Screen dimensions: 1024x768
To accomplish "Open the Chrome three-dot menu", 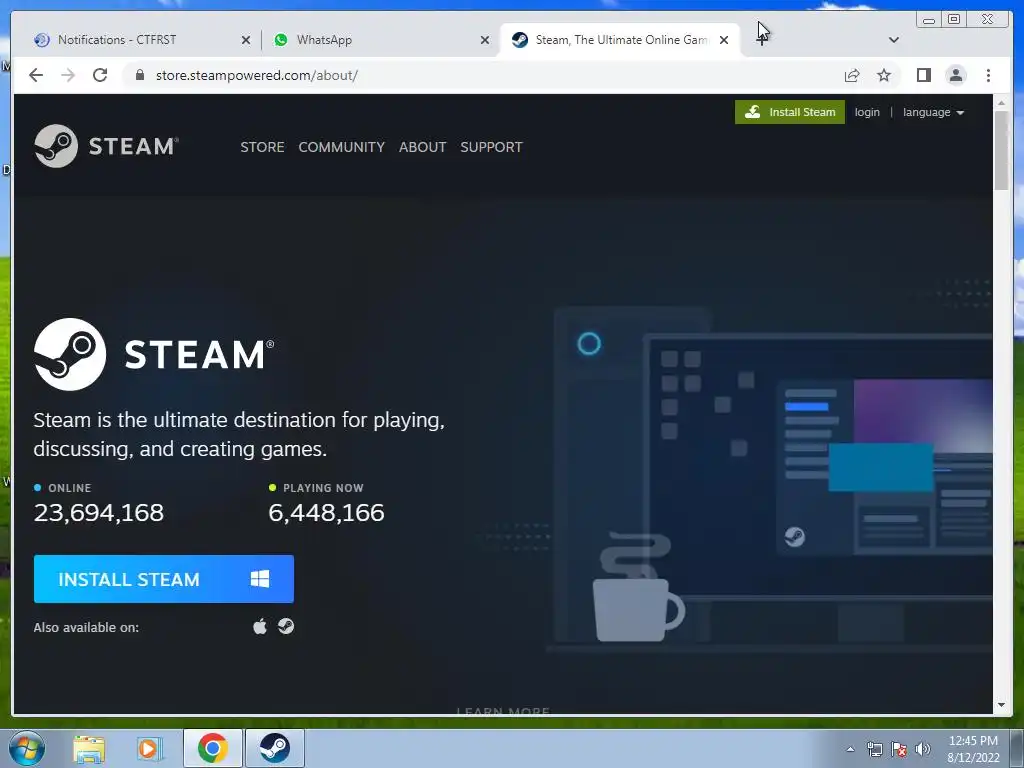I will tap(988, 75).
